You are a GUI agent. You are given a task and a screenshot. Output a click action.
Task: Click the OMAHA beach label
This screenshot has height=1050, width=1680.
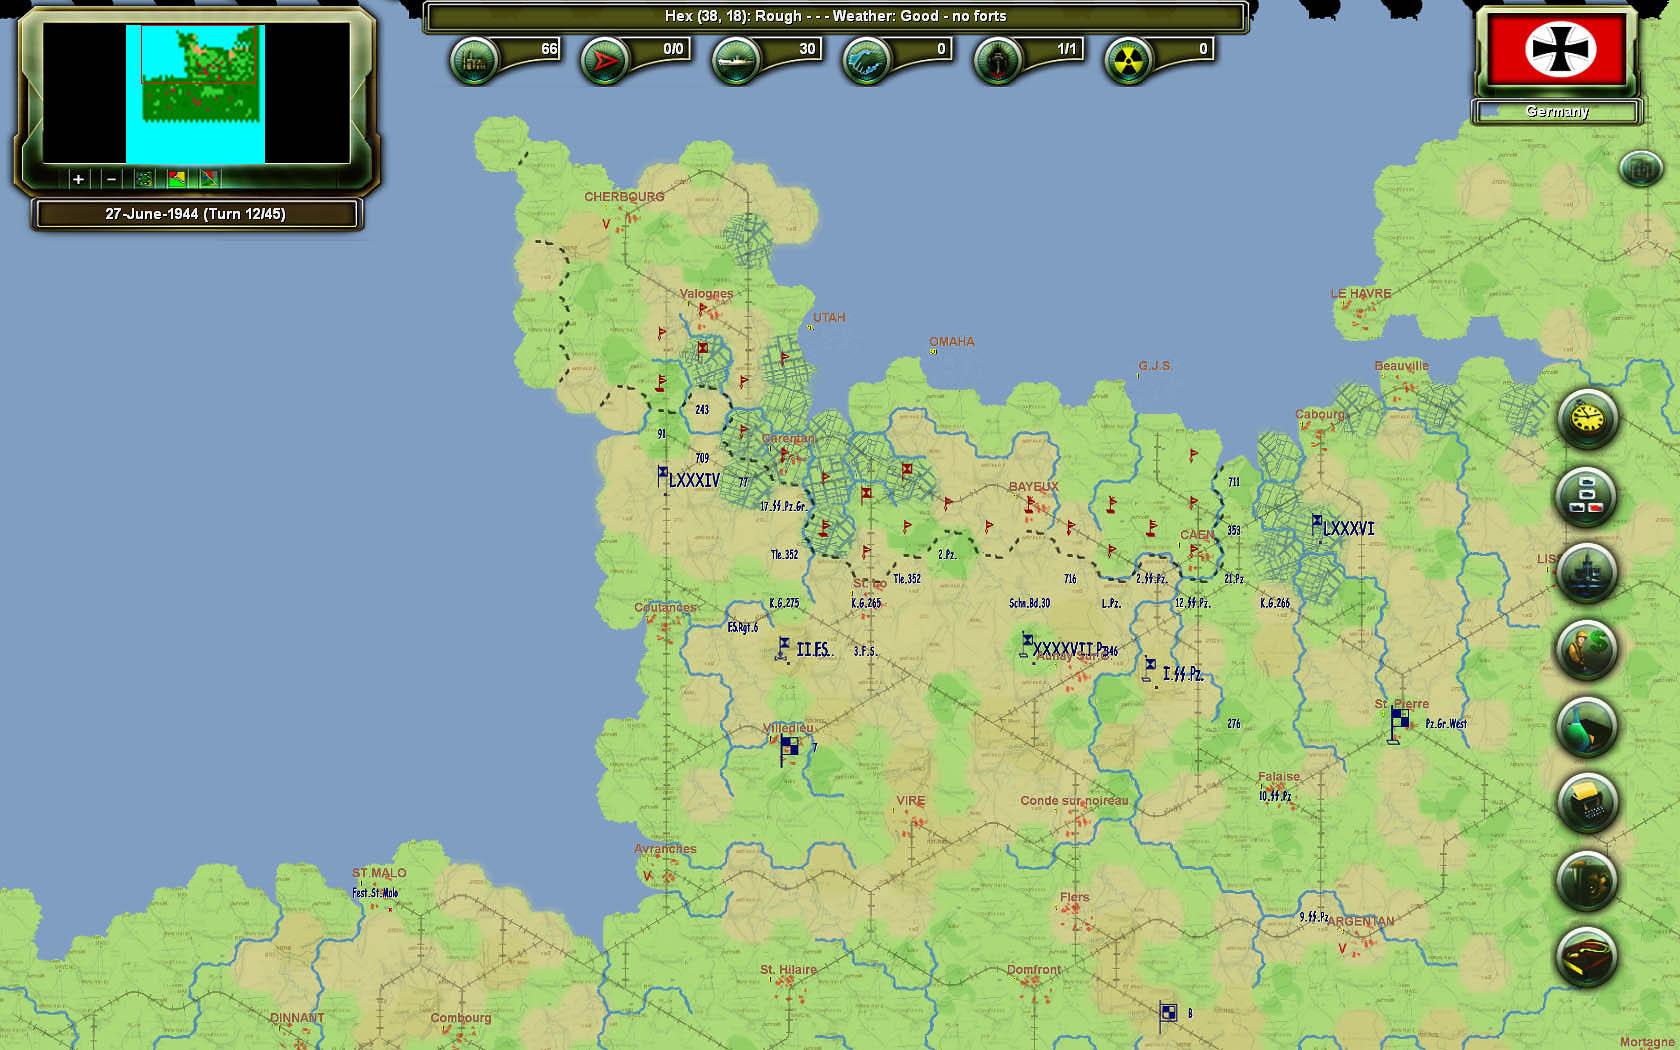[x=951, y=342]
